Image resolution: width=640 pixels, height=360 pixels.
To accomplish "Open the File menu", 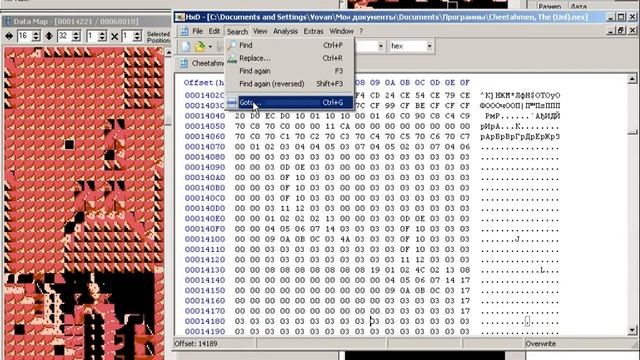I will coord(198,31).
